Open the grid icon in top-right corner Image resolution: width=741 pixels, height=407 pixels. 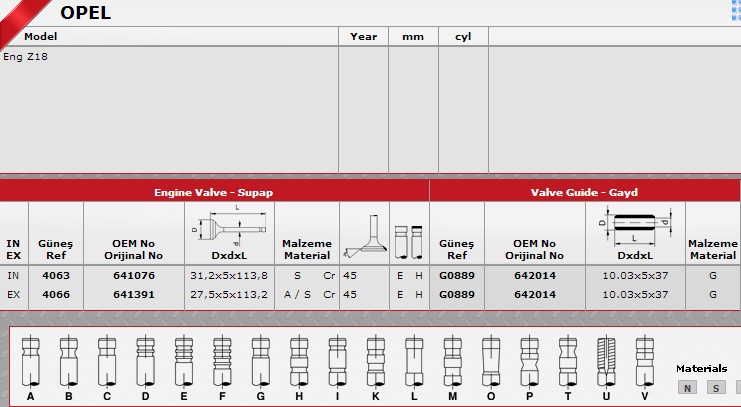coord(734,10)
